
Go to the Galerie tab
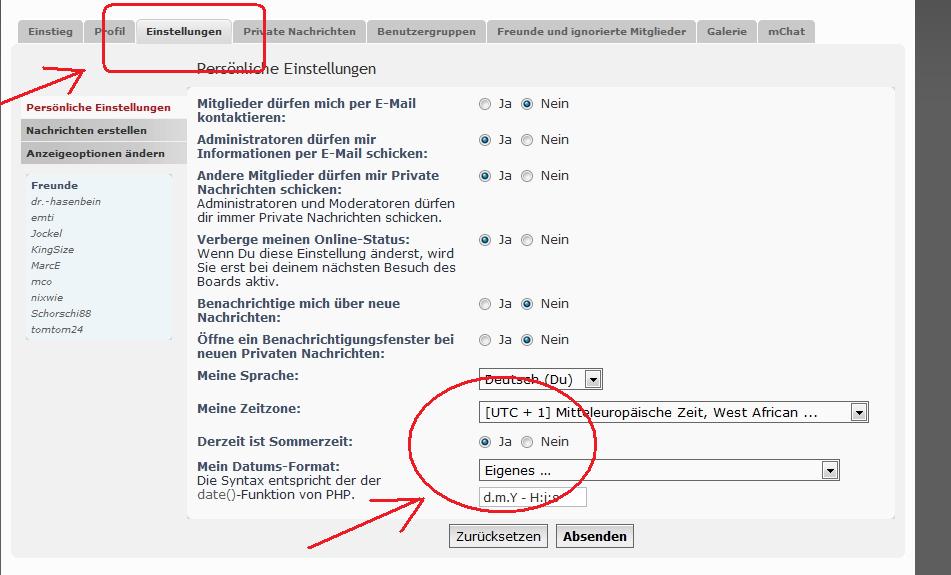coord(726,32)
